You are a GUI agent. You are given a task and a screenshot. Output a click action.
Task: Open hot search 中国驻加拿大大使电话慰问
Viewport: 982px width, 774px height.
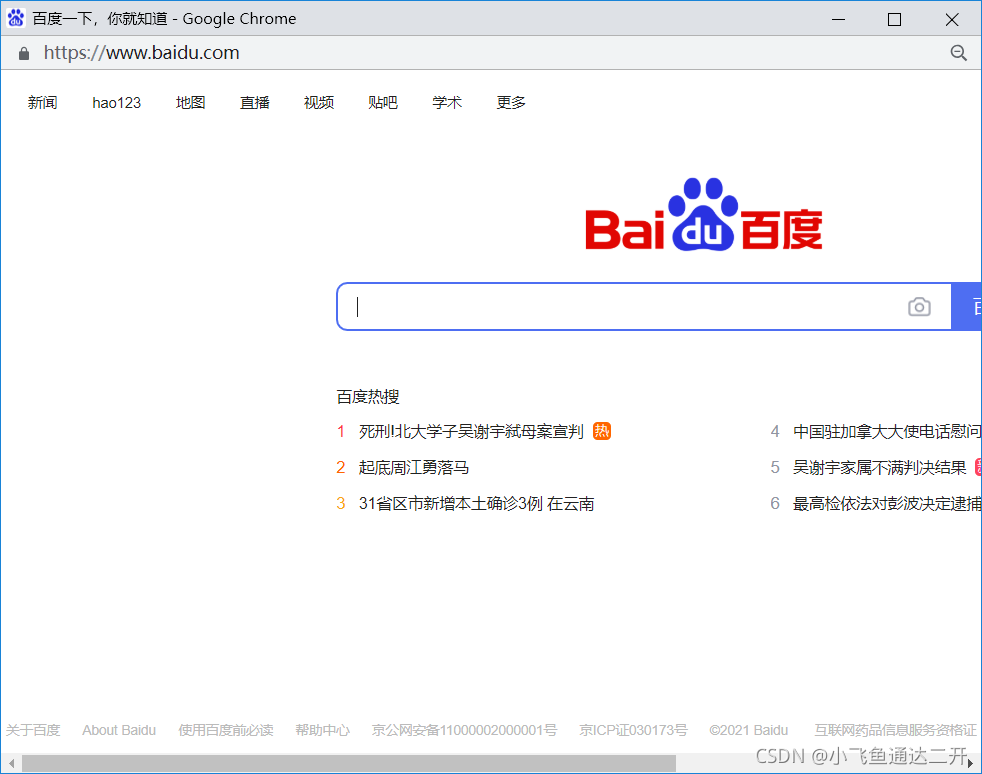pos(887,431)
